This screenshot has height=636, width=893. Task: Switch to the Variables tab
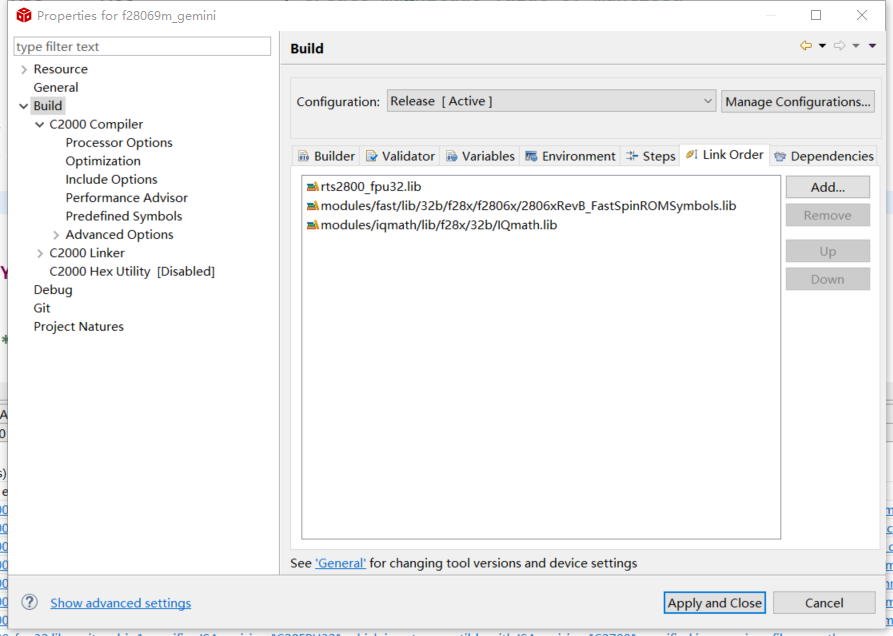[x=481, y=156]
